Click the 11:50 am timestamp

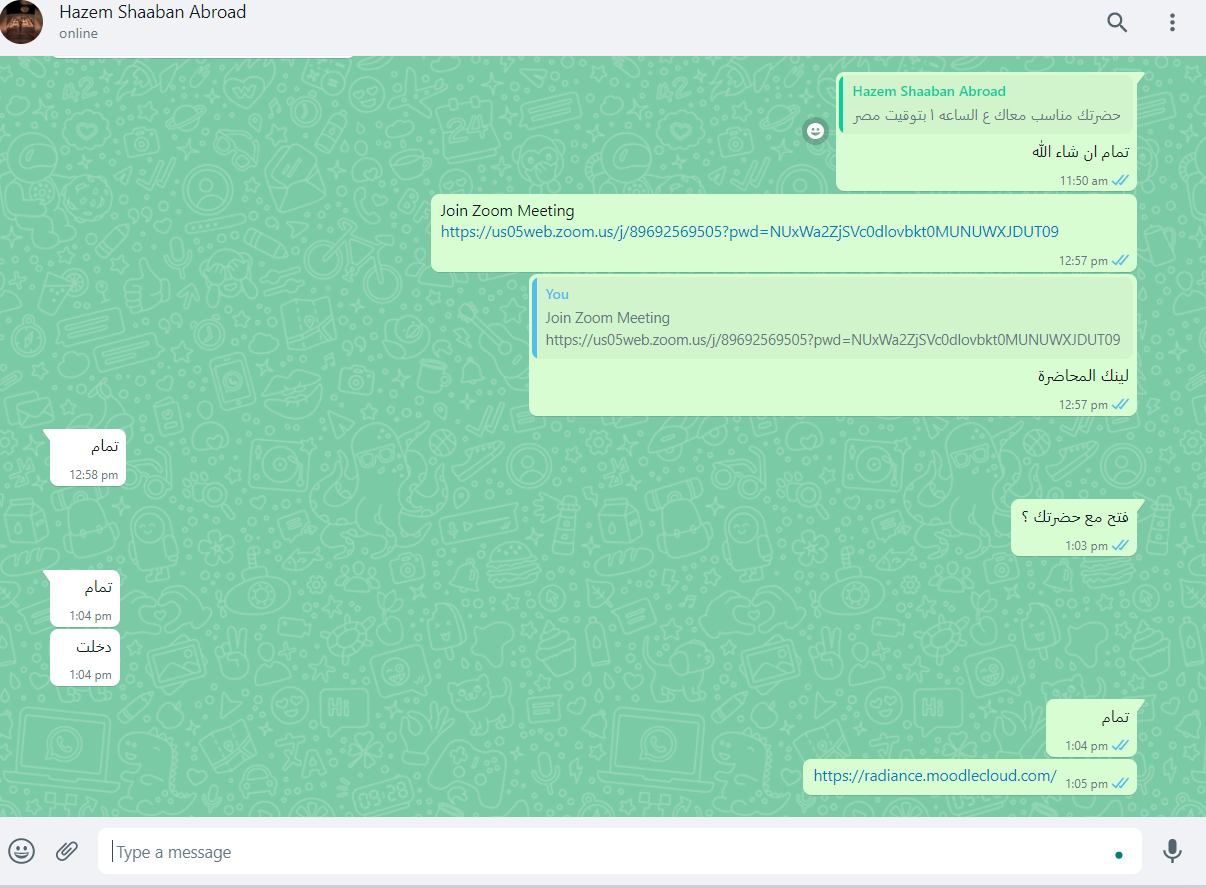coord(1084,181)
